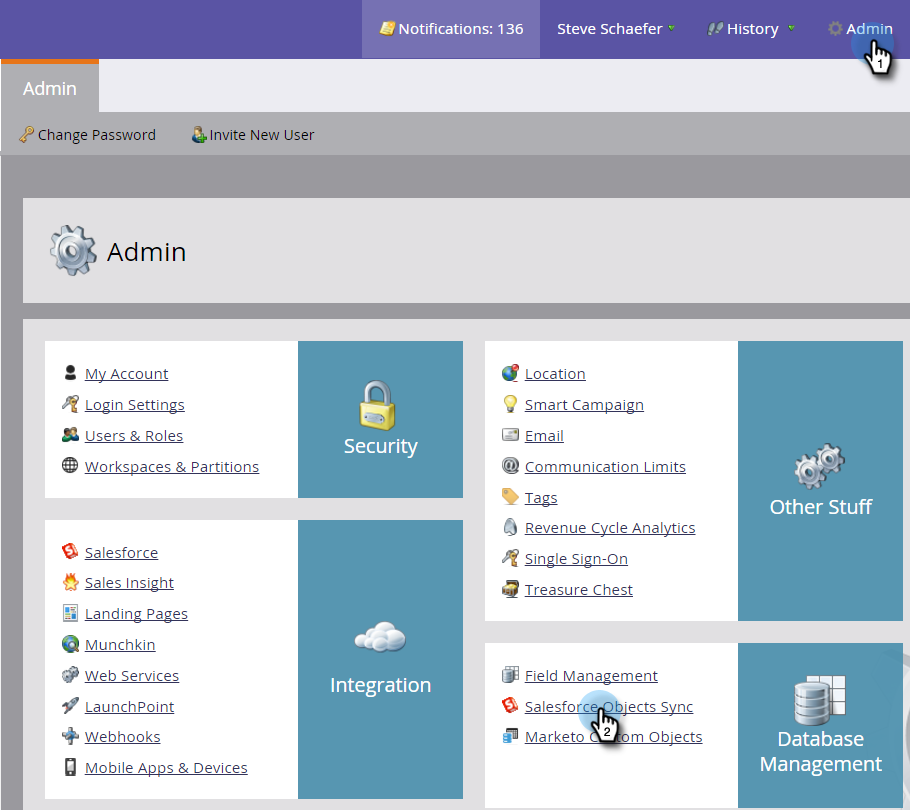Open Mobile Apps & Devices link
910x810 pixels.
pos(166,768)
